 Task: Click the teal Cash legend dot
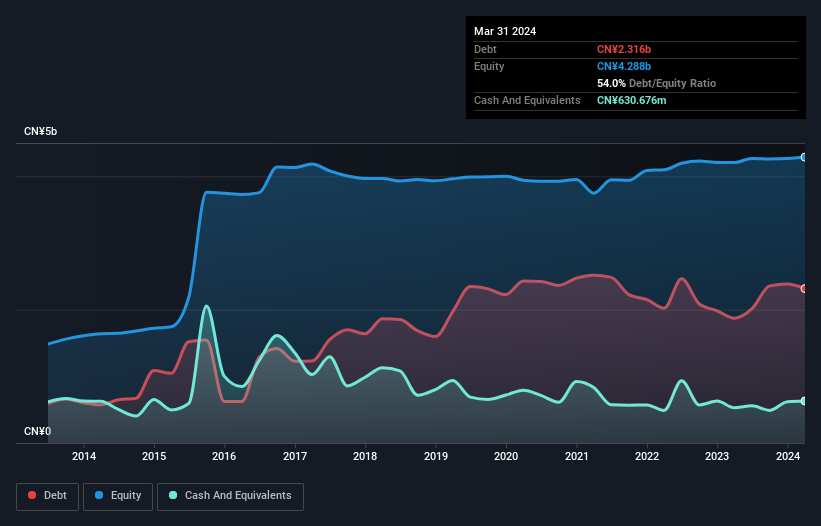click(x=173, y=495)
